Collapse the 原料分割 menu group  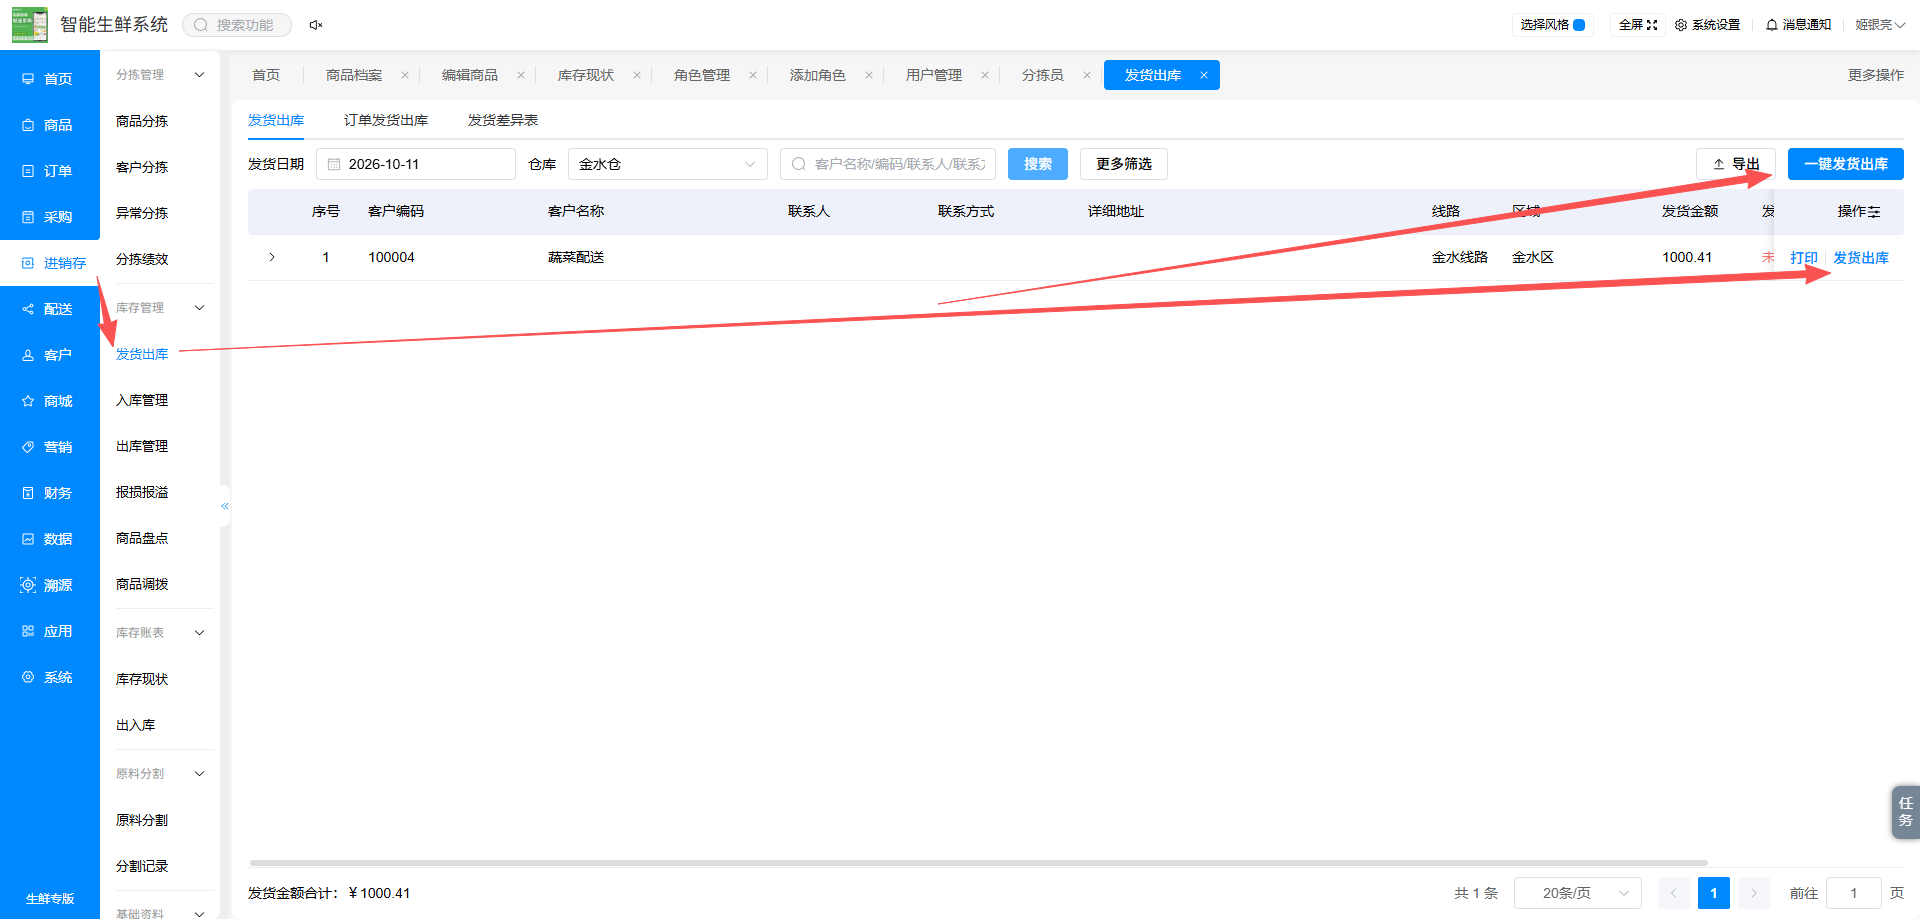199,774
